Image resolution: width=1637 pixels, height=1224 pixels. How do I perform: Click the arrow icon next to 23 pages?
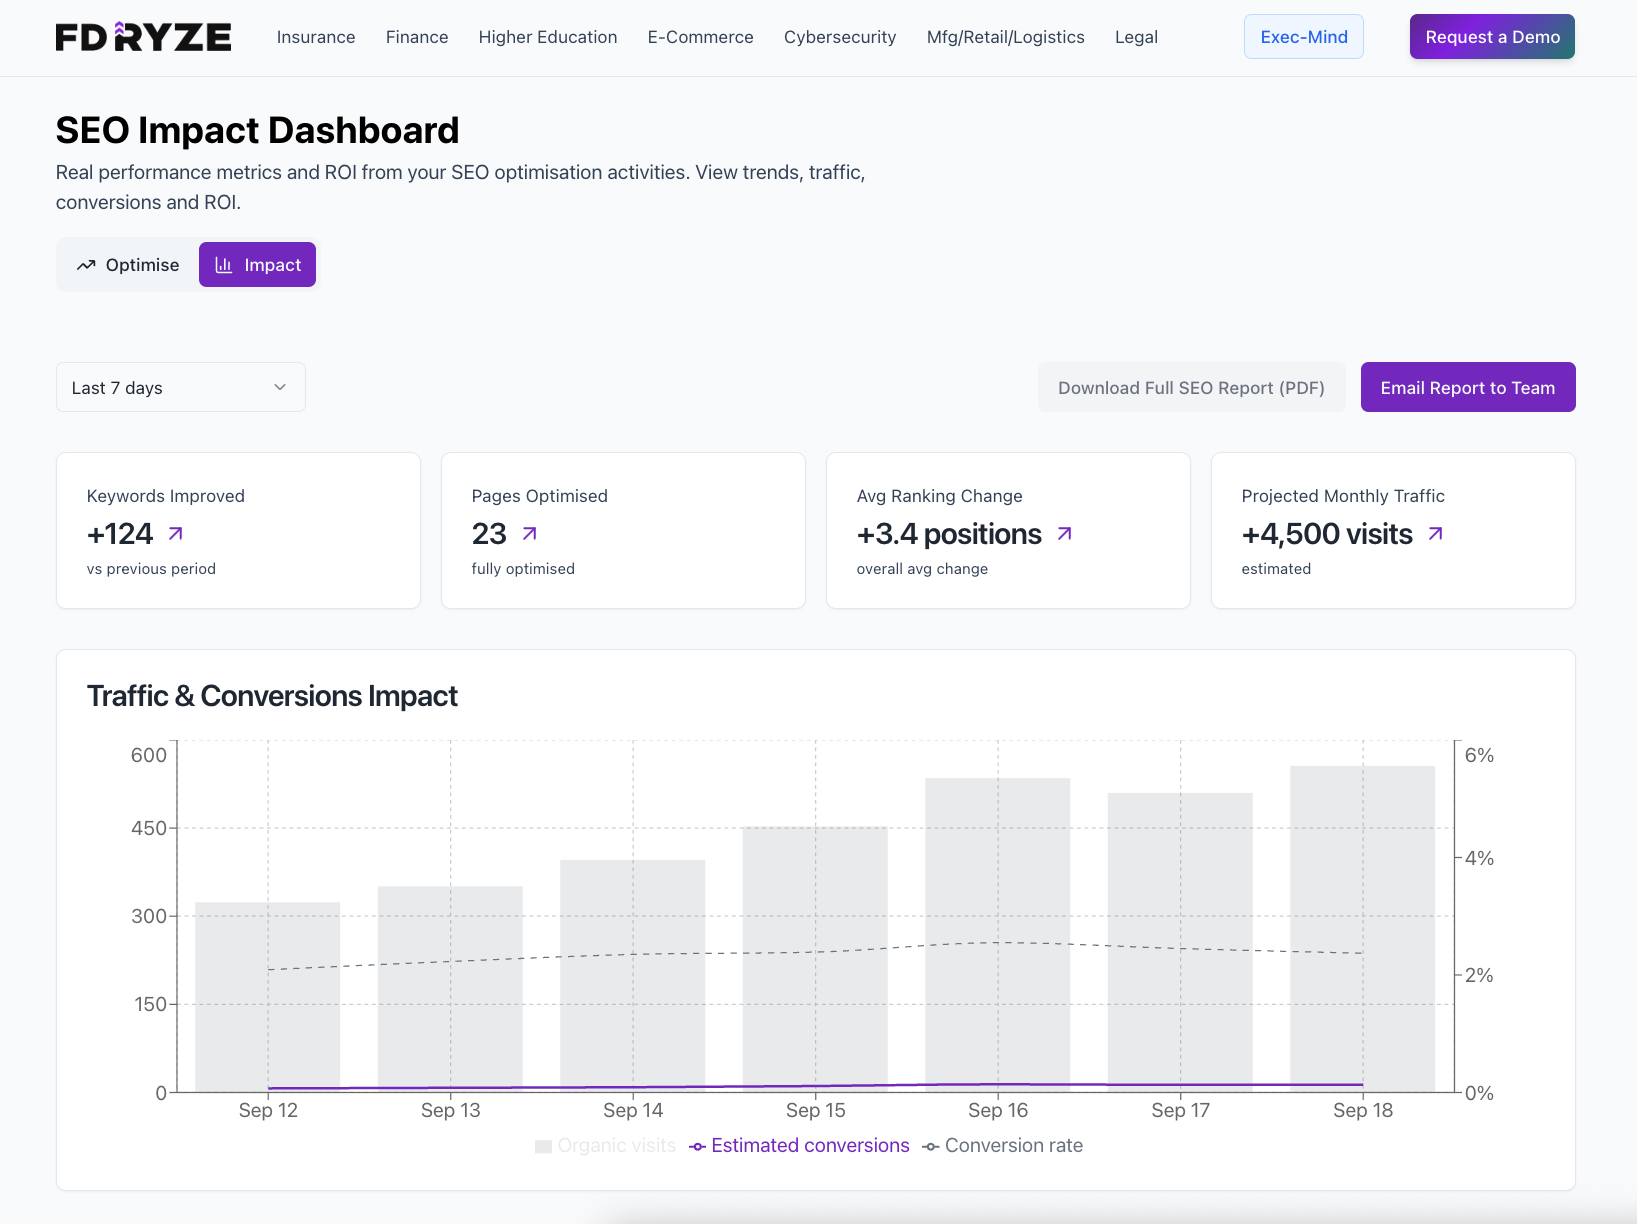point(530,534)
